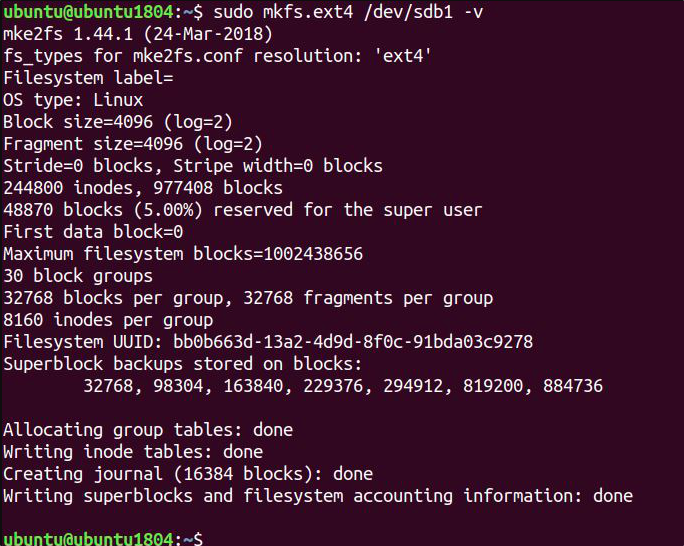
Task: Click Maximum filesystem blocks value 1002438656
Action: click(313, 254)
